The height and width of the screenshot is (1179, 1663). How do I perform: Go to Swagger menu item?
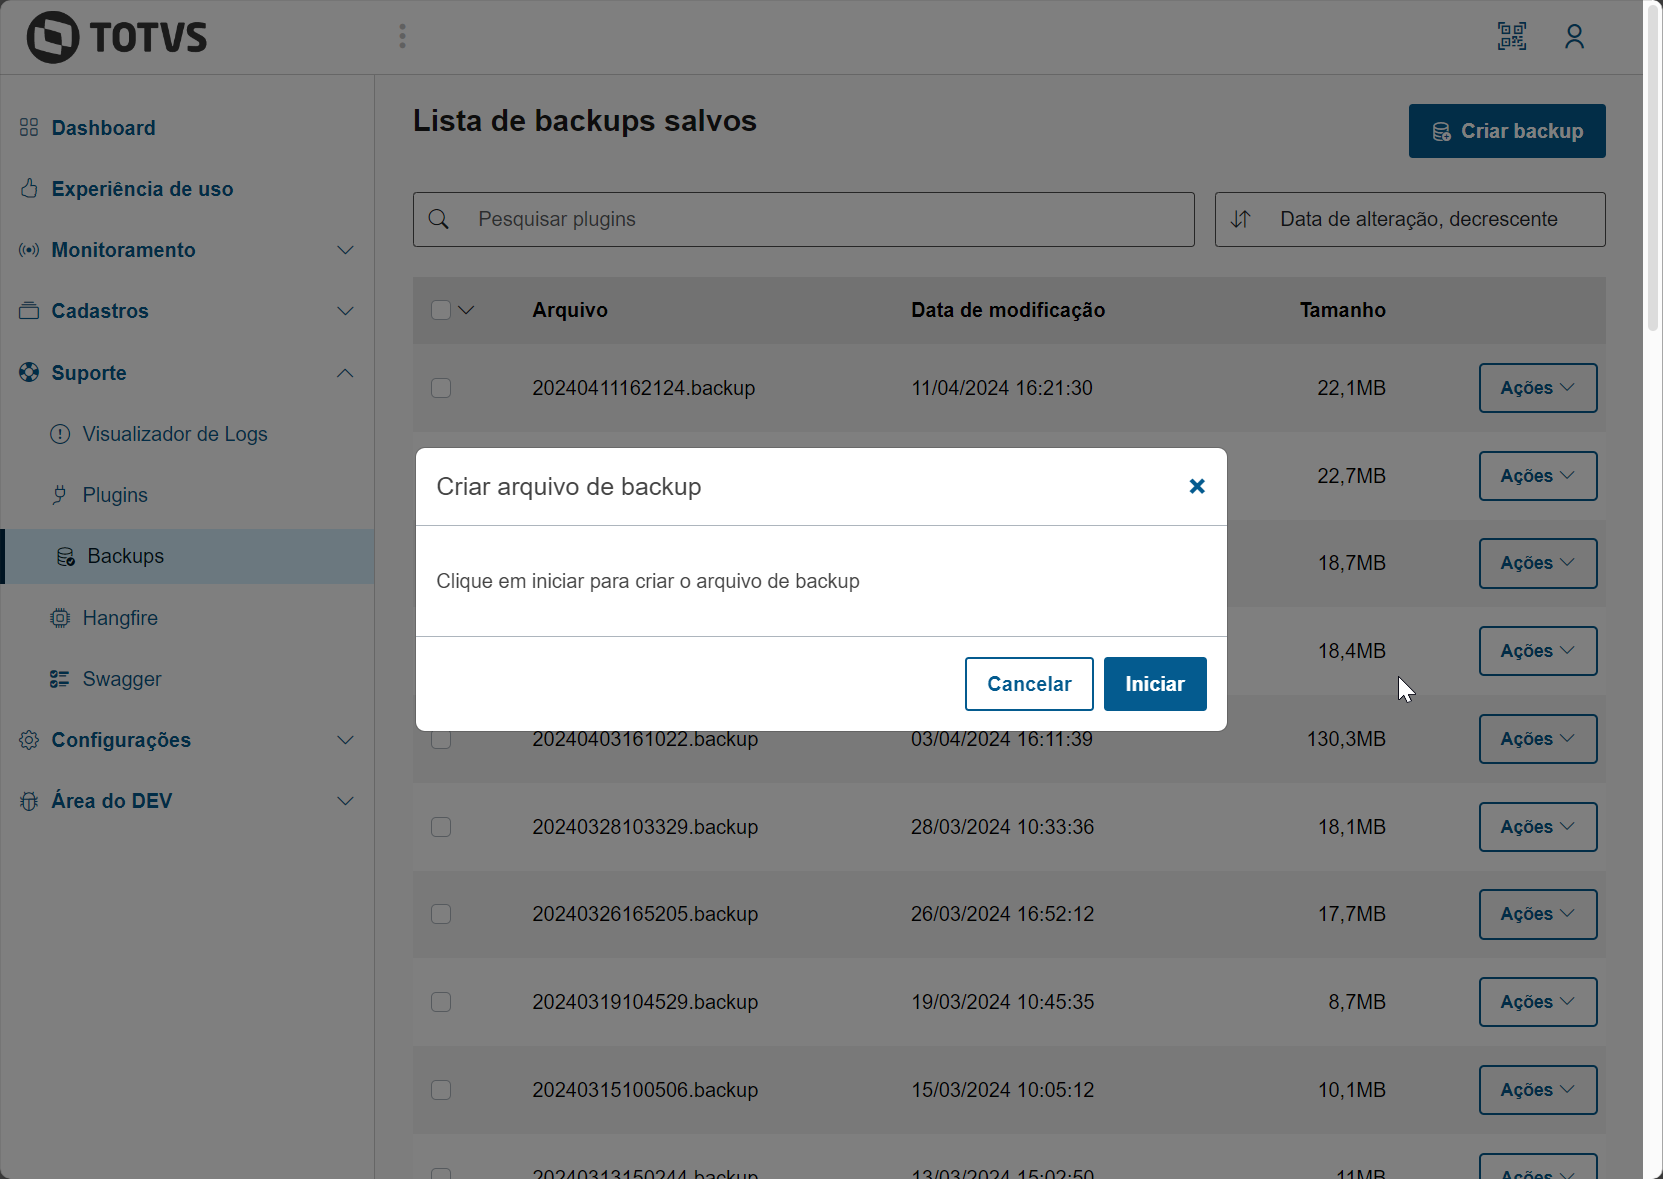point(122,679)
